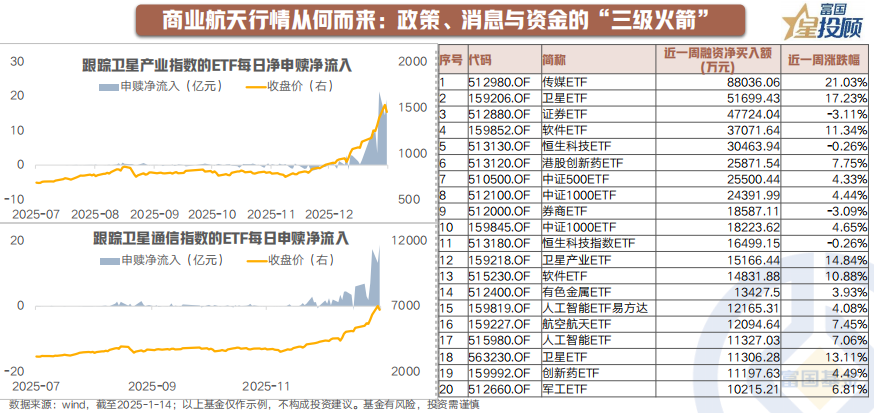
Task: Click the value 11197.63
Action: 753,372
